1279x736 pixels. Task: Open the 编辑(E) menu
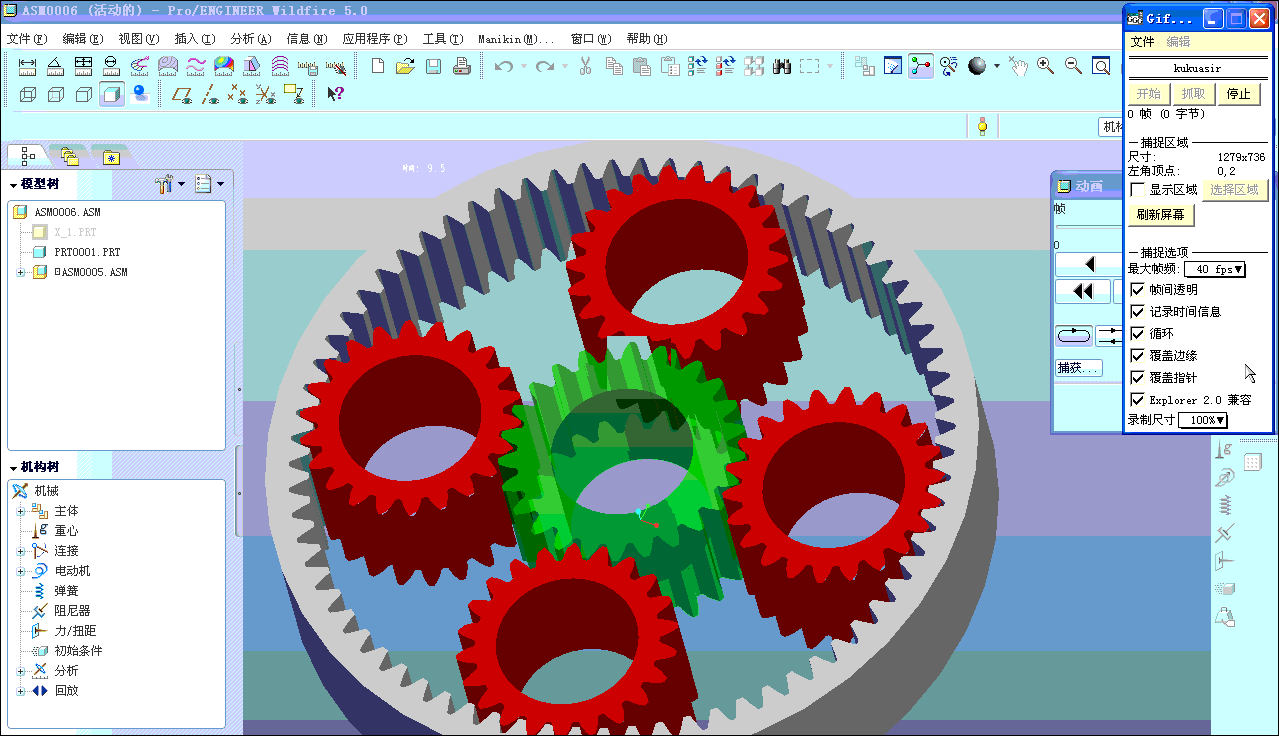tap(82, 39)
